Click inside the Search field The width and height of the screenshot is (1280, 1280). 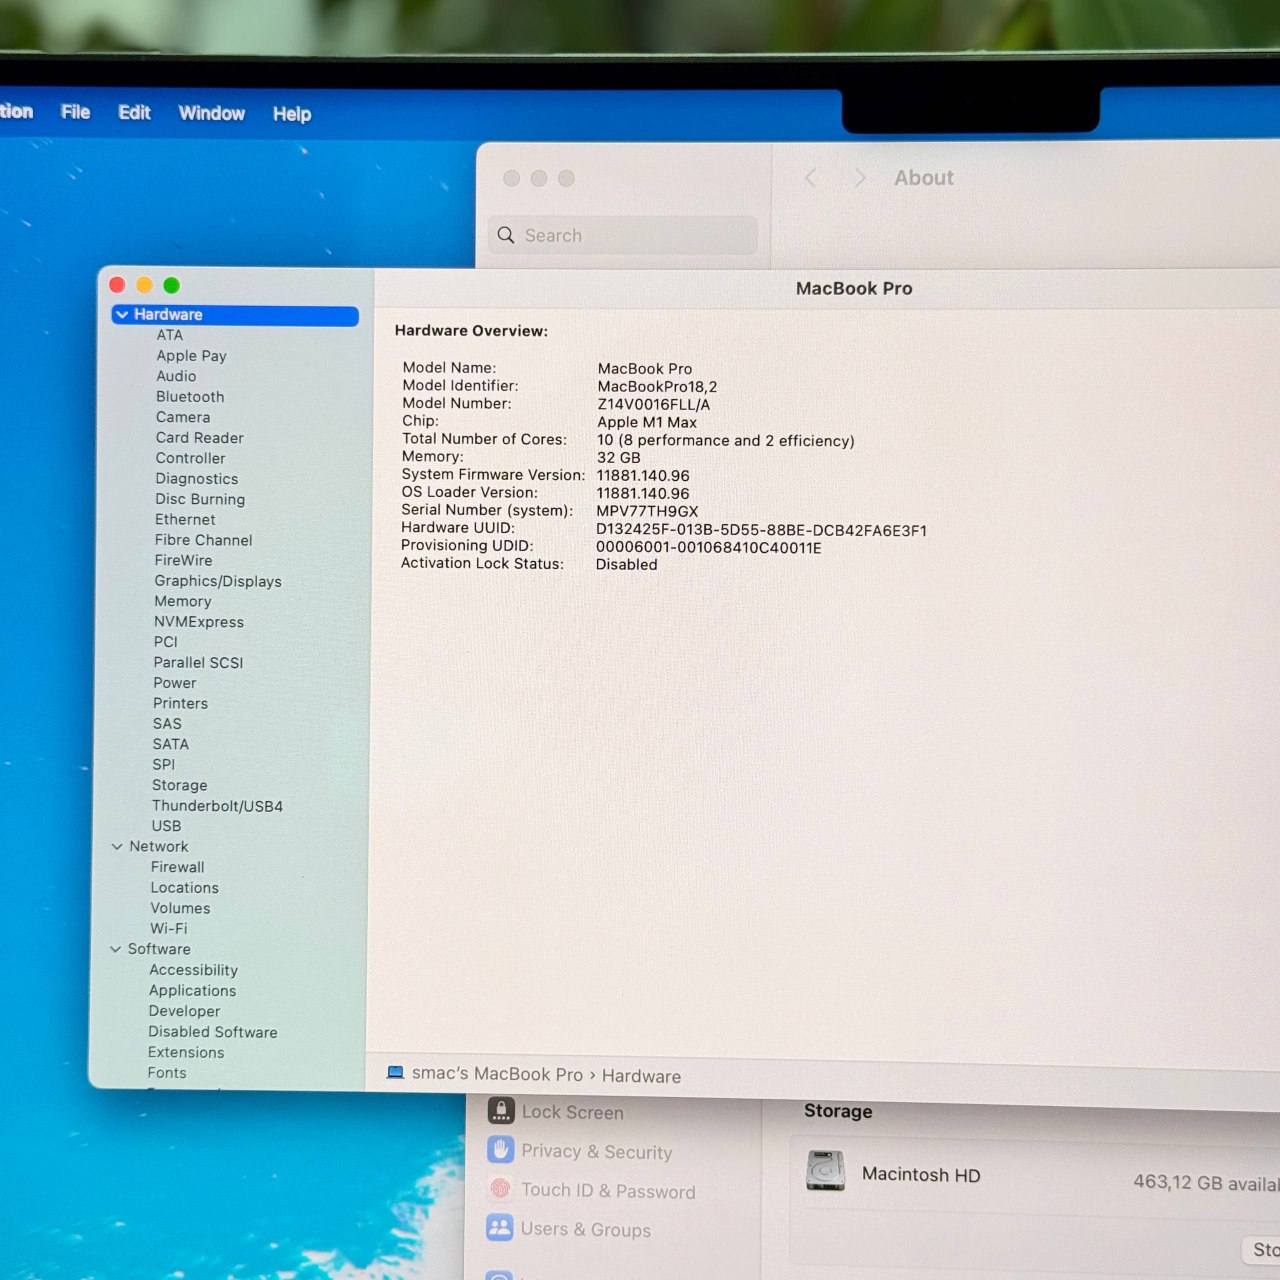(622, 235)
